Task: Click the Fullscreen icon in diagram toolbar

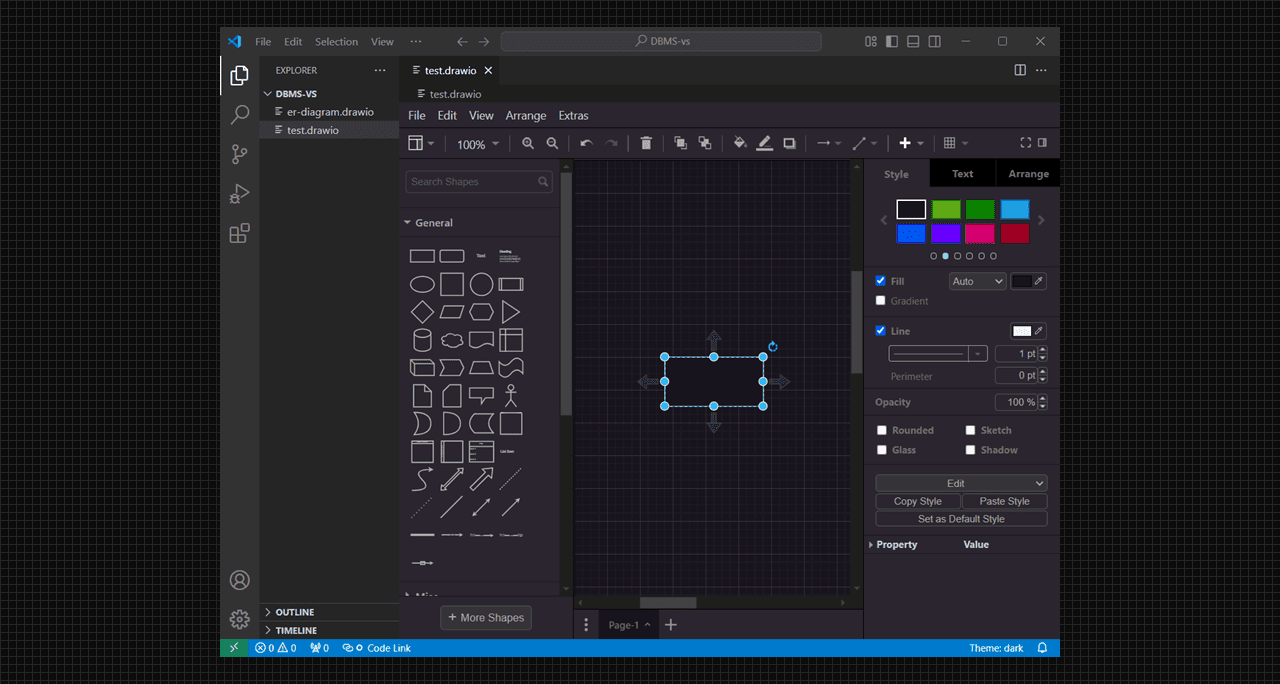Action: [1025, 143]
